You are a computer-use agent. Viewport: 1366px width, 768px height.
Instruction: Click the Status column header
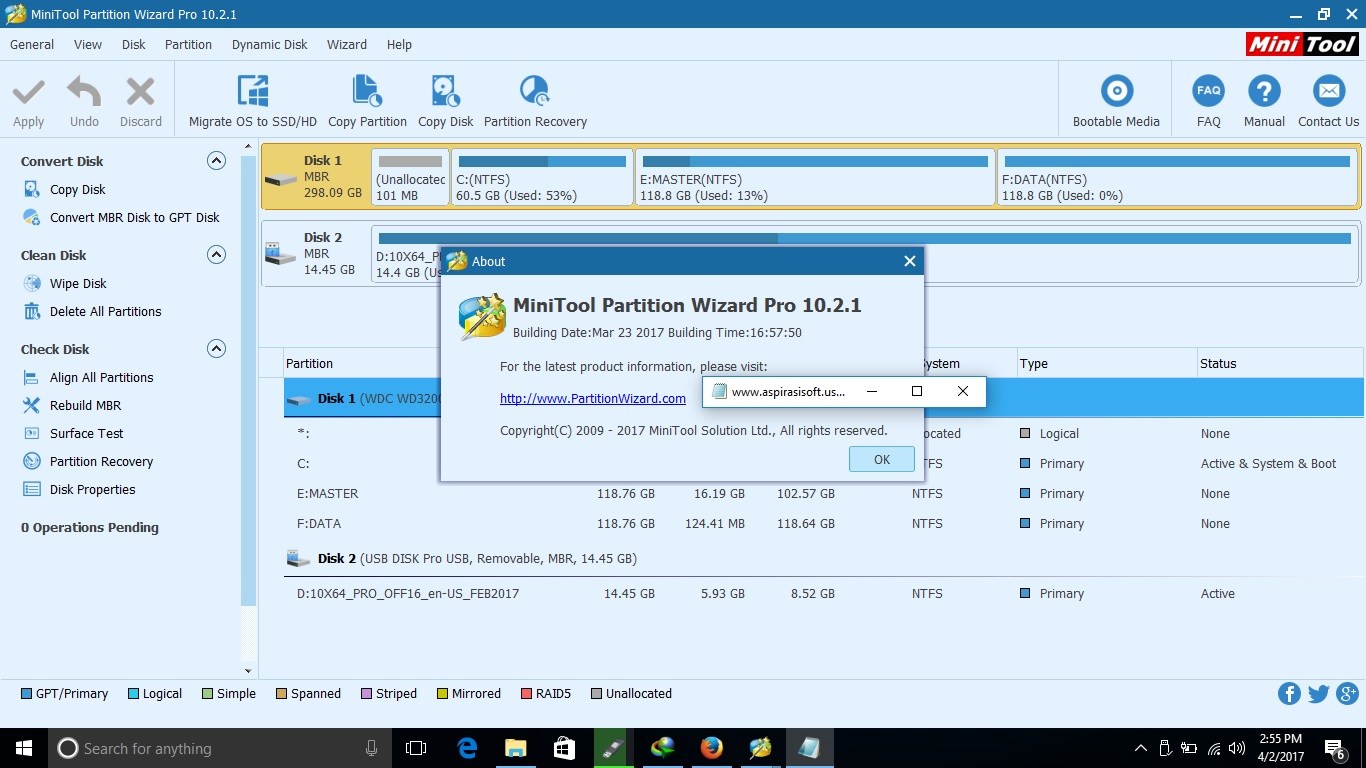point(1218,363)
